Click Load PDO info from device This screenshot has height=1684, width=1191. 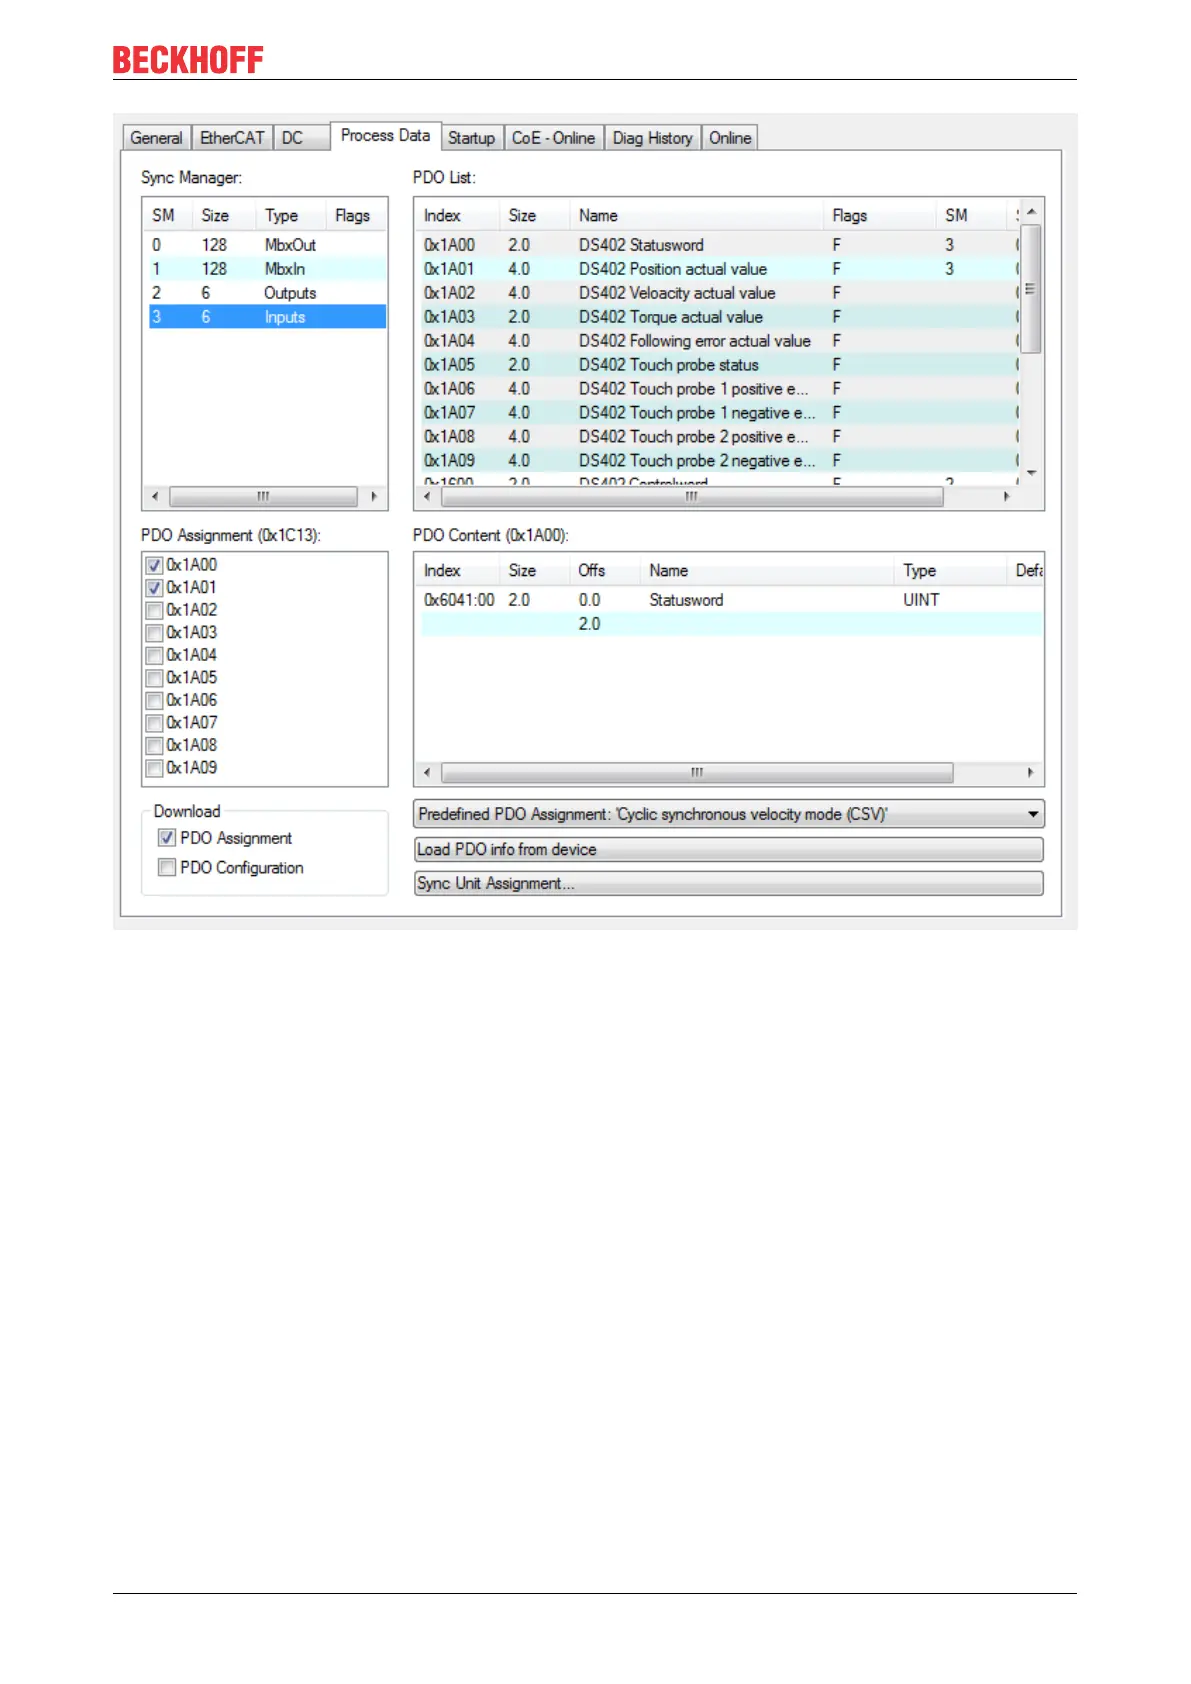(x=728, y=849)
